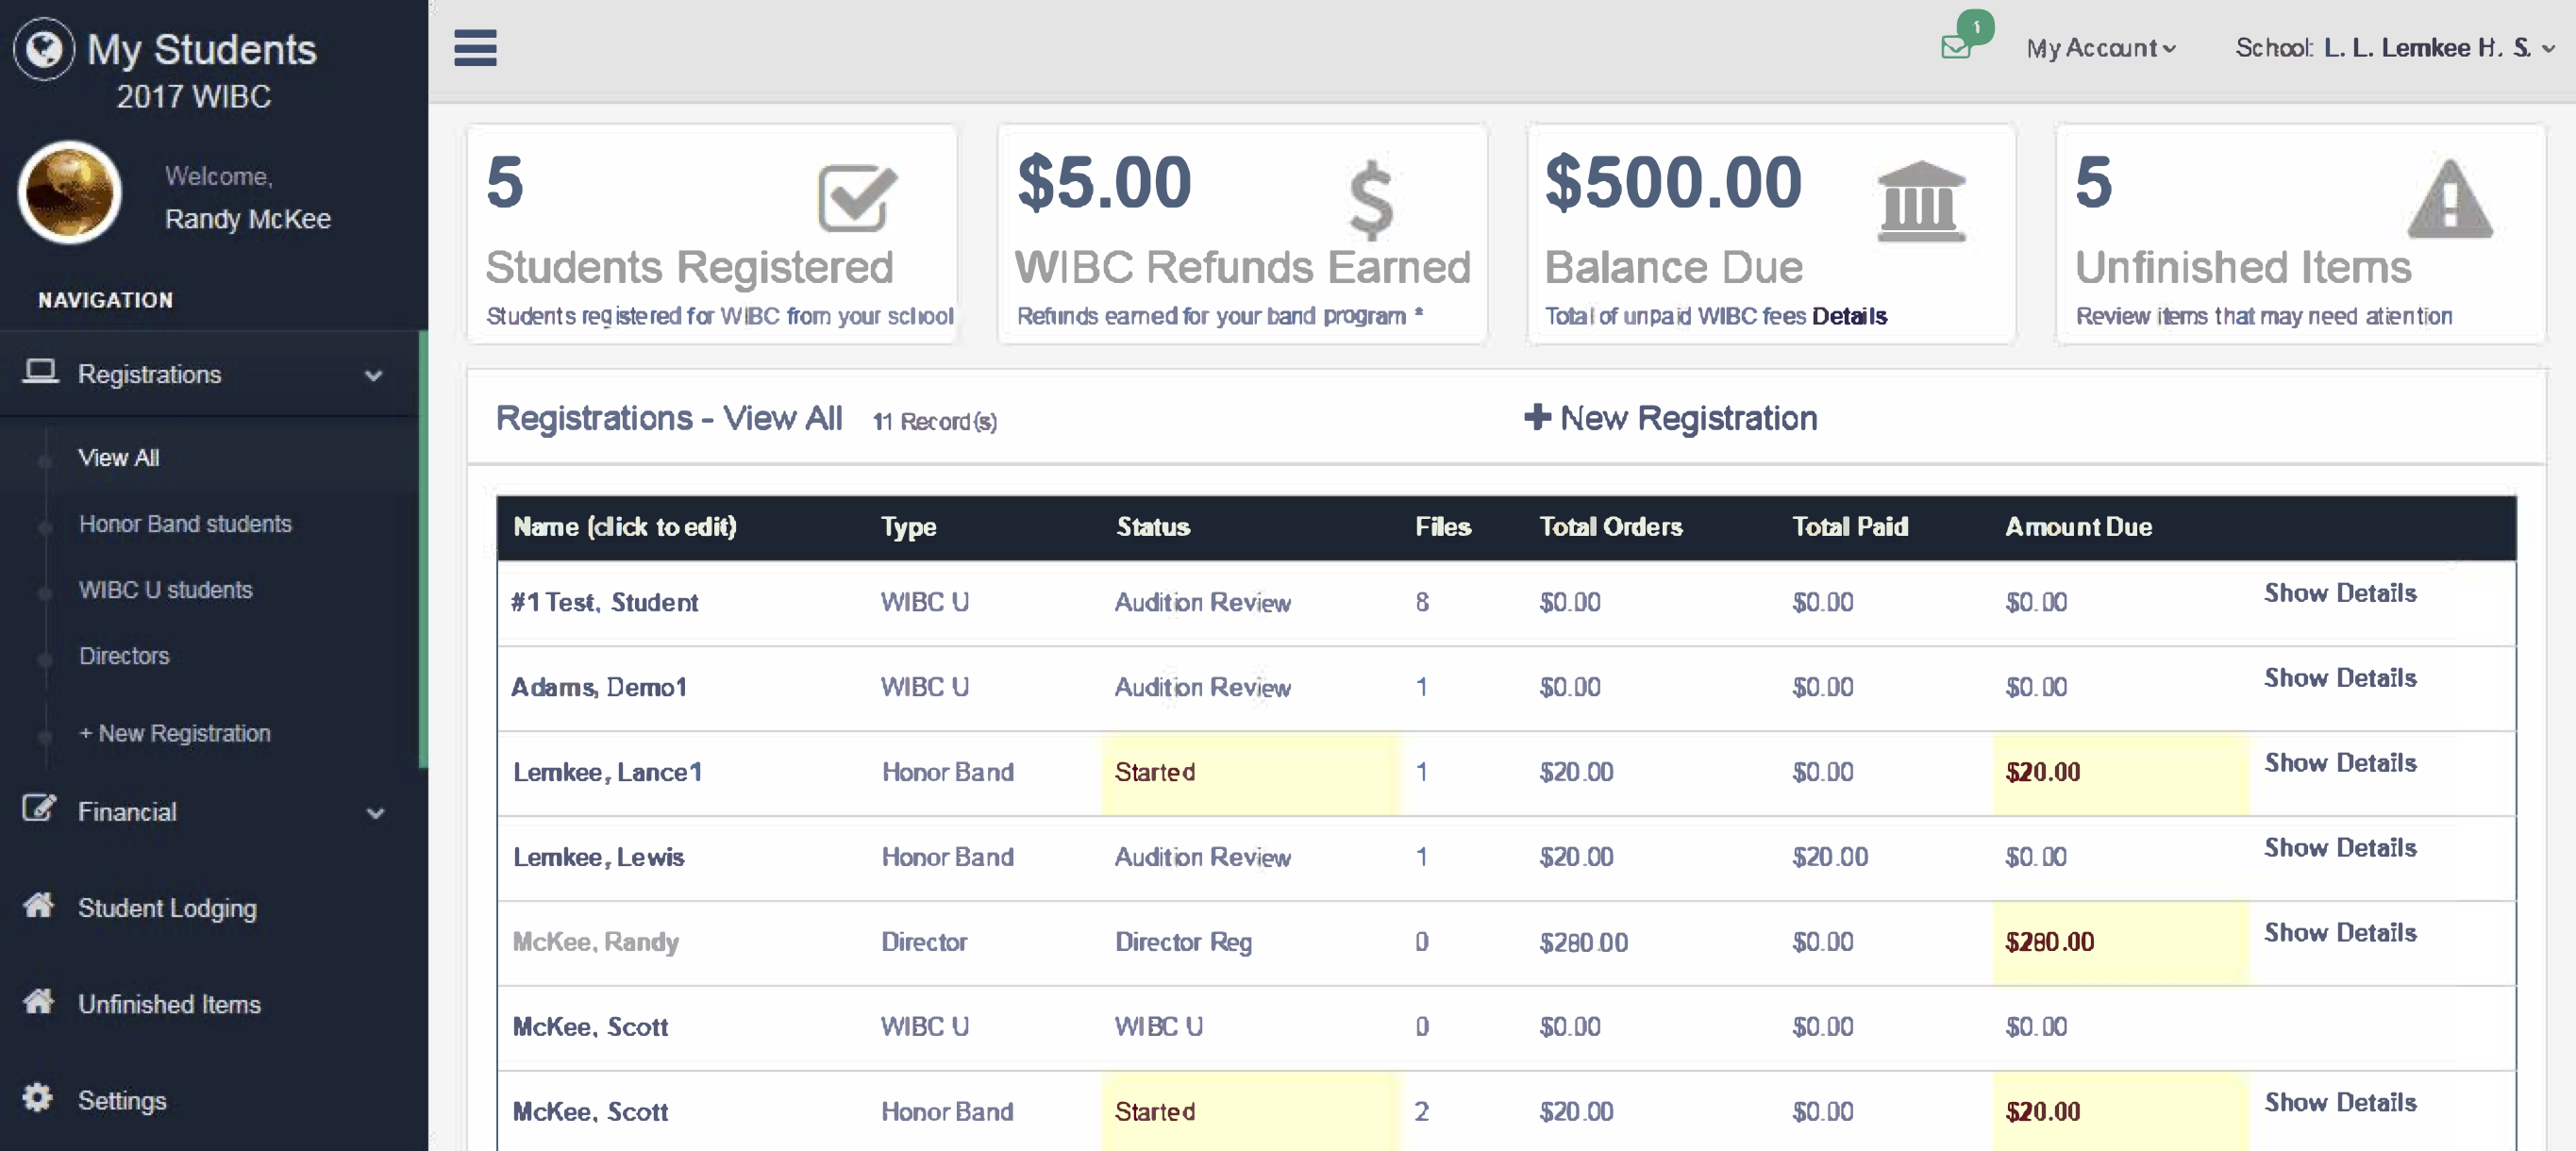
Task: Click the gear icon beside Settings
Action: tap(38, 1097)
